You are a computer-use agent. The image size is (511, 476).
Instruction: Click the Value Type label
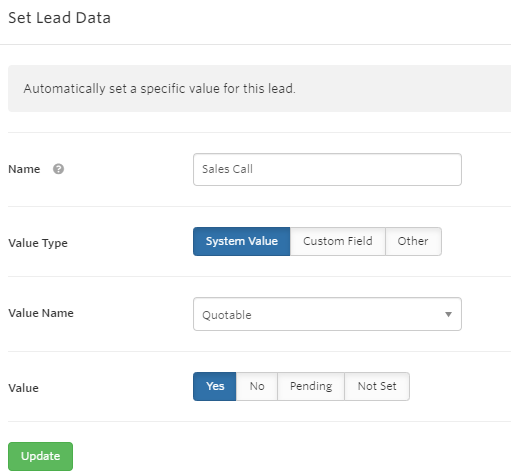(38, 243)
